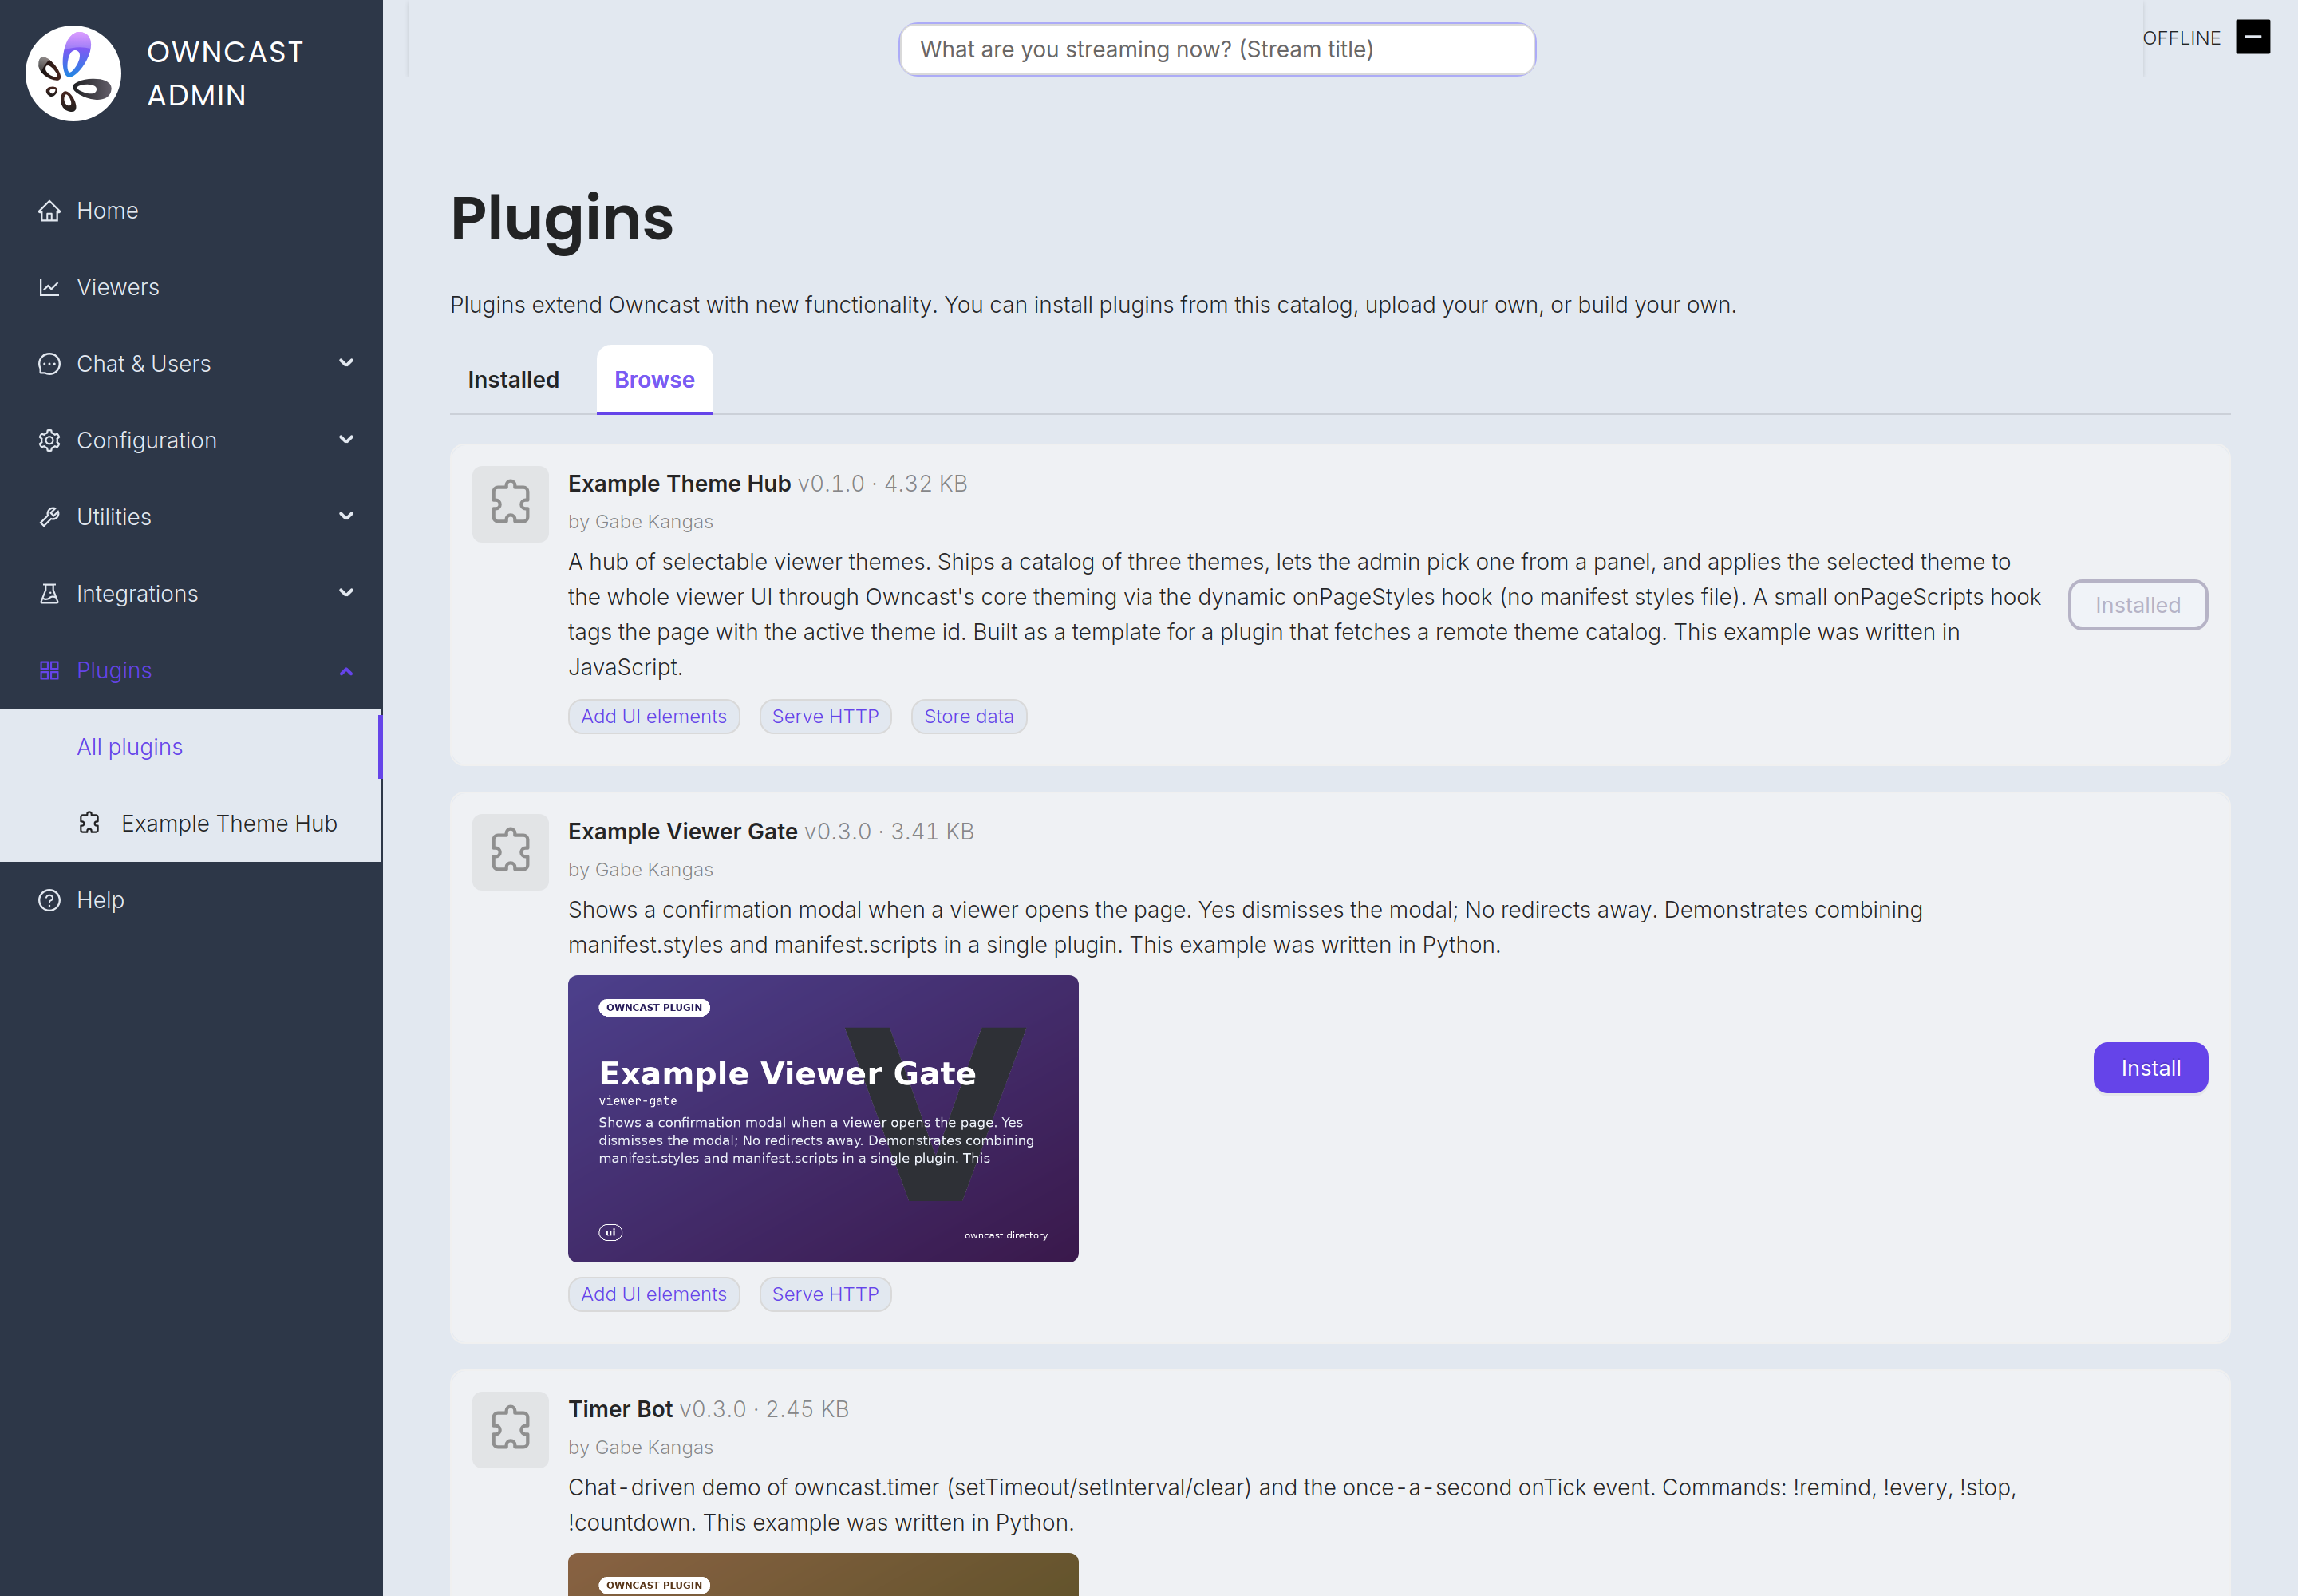Viewport: 2298px width, 1596px height.
Task: Click the v0.1.0 · 4.32 KB version text
Action: 882,484
